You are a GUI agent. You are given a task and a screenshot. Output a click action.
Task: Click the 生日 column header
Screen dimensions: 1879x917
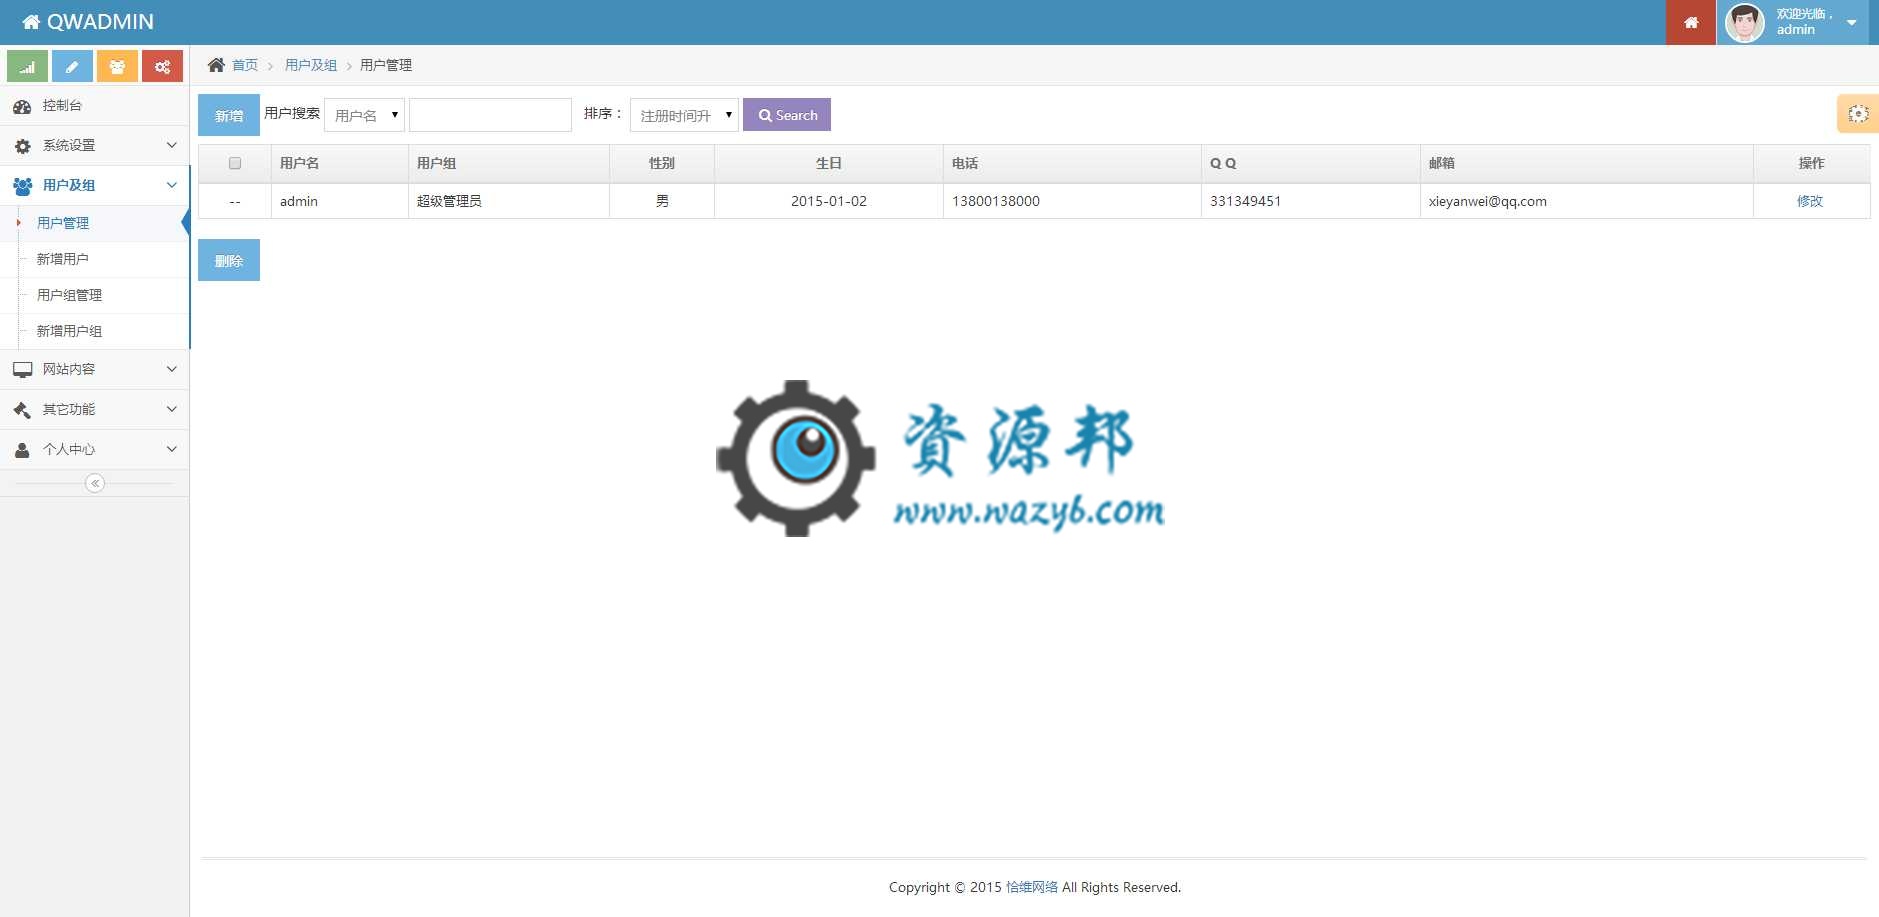829,163
